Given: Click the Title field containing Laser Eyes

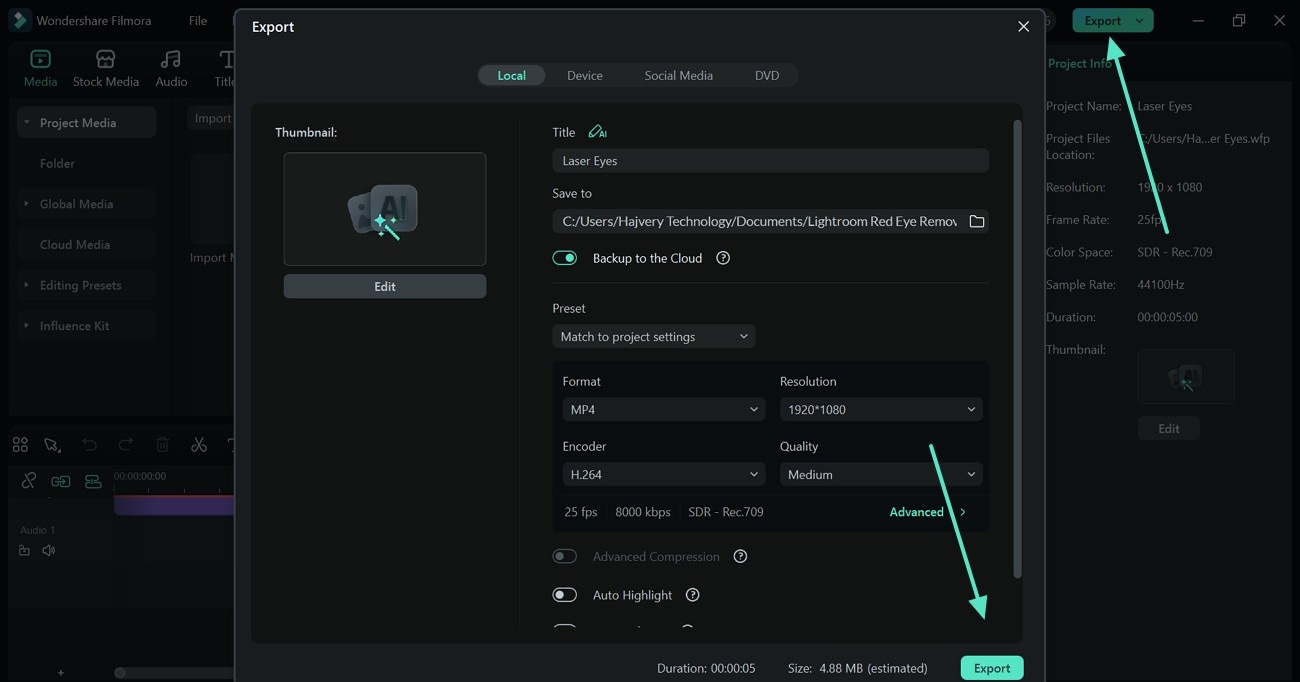Looking at the screenshot, I should [770, 161].
